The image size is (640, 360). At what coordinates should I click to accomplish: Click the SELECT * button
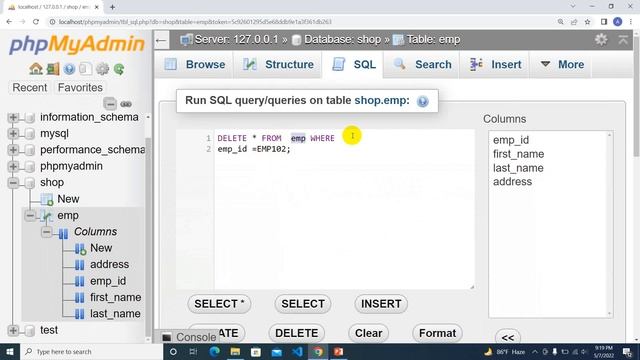[219, 304]
